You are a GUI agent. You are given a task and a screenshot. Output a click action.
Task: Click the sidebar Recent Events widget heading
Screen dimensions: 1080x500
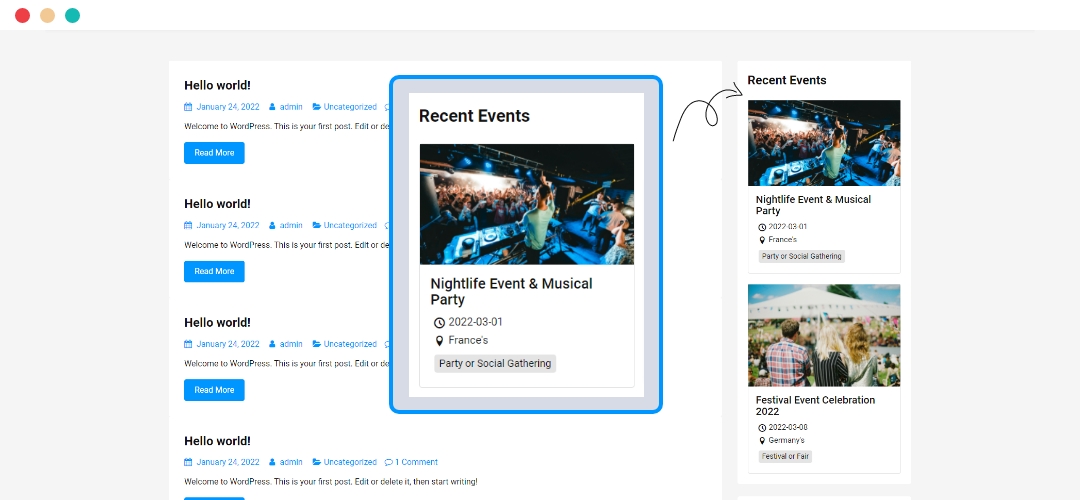click(x=787, y=80)
